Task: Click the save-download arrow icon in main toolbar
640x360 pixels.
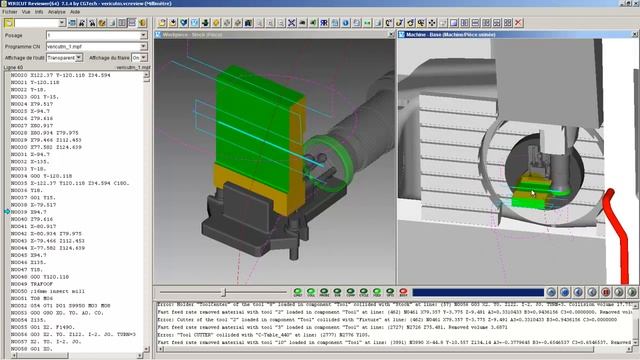Action: pyautogui.click(x=173, y=23)
